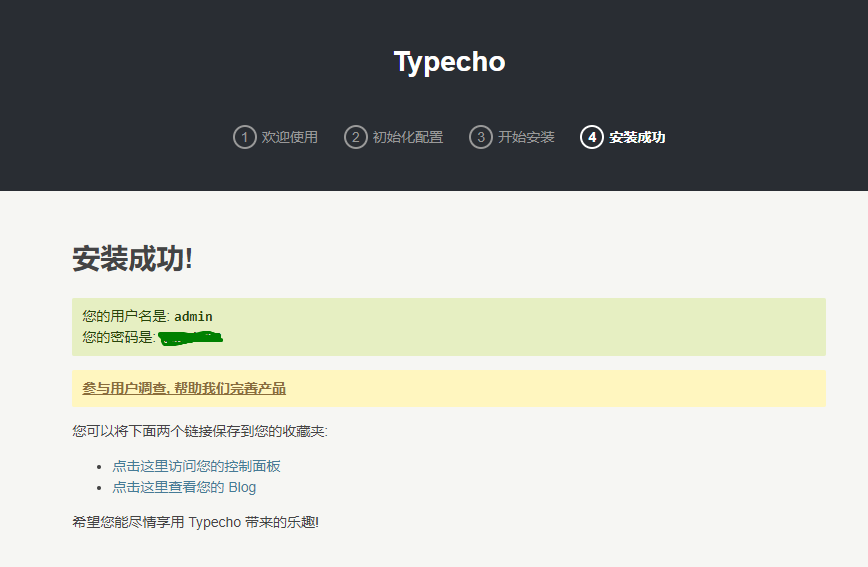Open the 参与用户调查 survey link

(184, 388)
